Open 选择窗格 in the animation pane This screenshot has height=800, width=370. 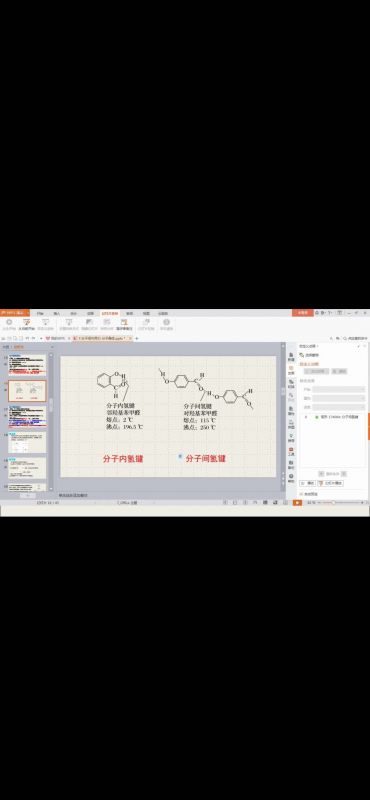311,355
